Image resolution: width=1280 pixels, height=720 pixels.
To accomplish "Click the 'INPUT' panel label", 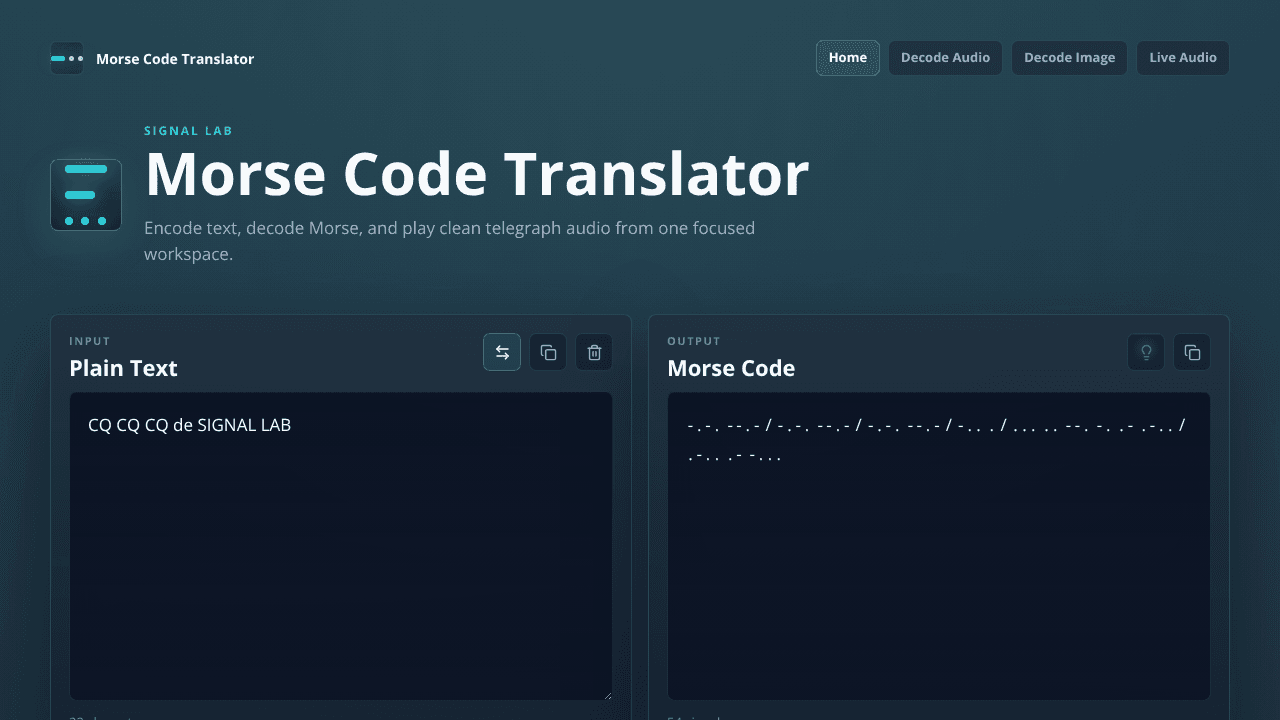I will click(90, 341).
